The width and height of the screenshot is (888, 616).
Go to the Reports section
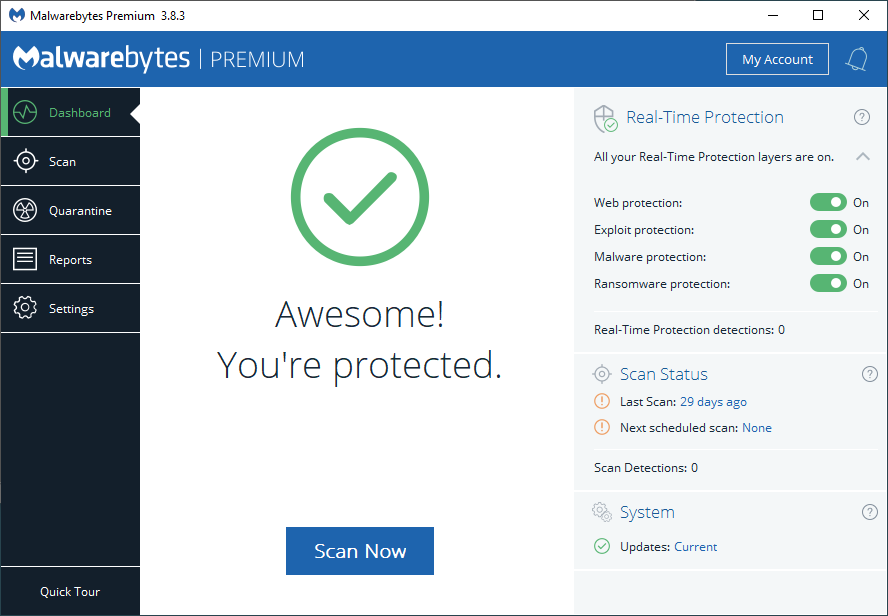point(70,260)
